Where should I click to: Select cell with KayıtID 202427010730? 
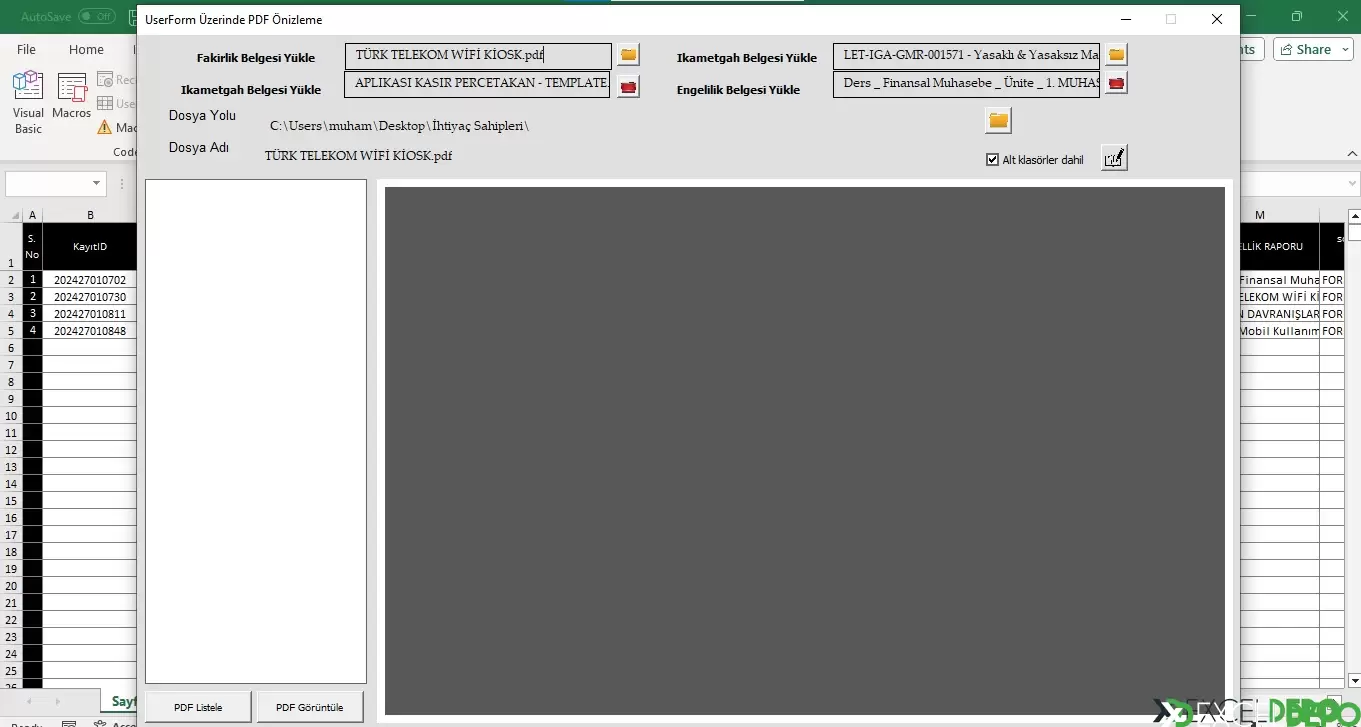click(90, 297)
